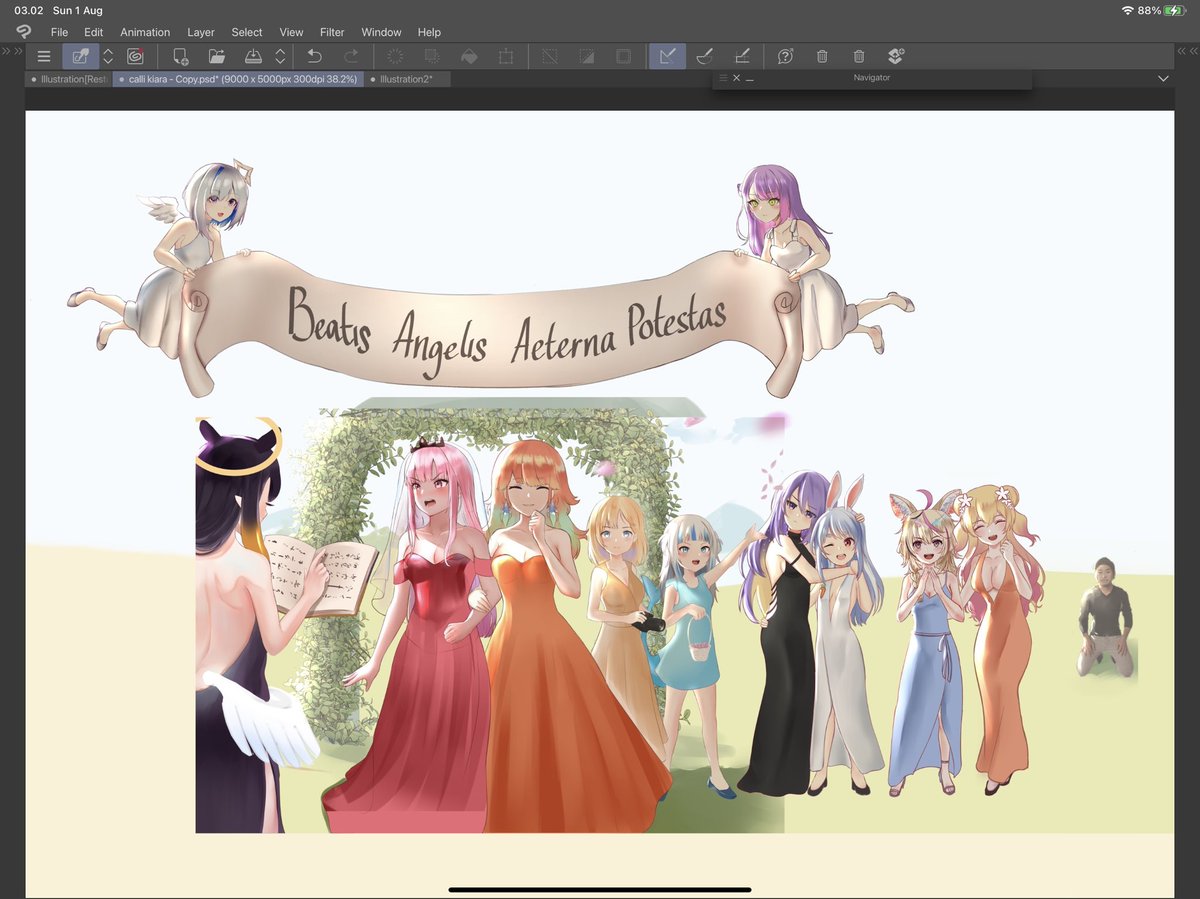Open the File menu
Screen dimensions: 1200x899
point(59,32)
